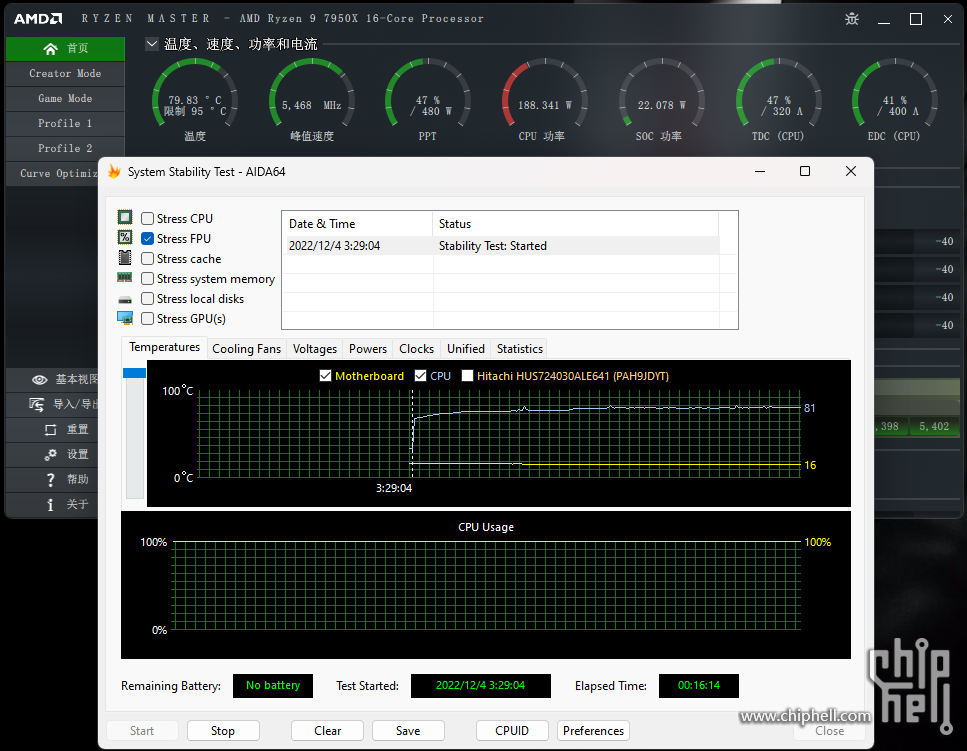
Task: Click the Date & Time column header
Action: coord(357,224)
